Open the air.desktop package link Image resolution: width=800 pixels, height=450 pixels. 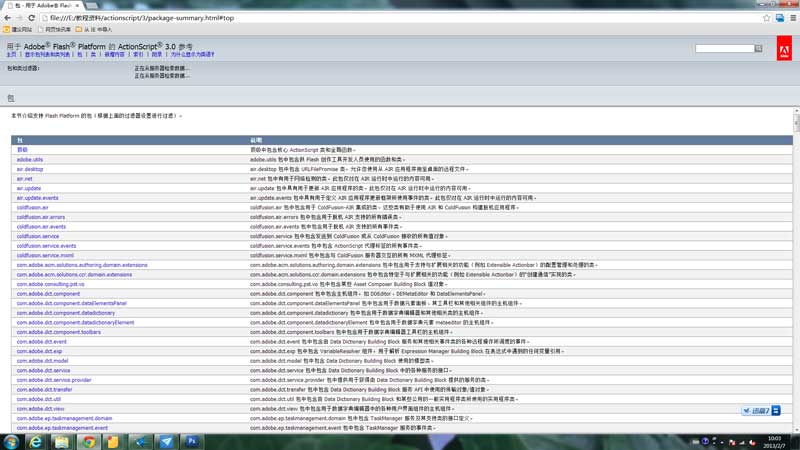30,169
